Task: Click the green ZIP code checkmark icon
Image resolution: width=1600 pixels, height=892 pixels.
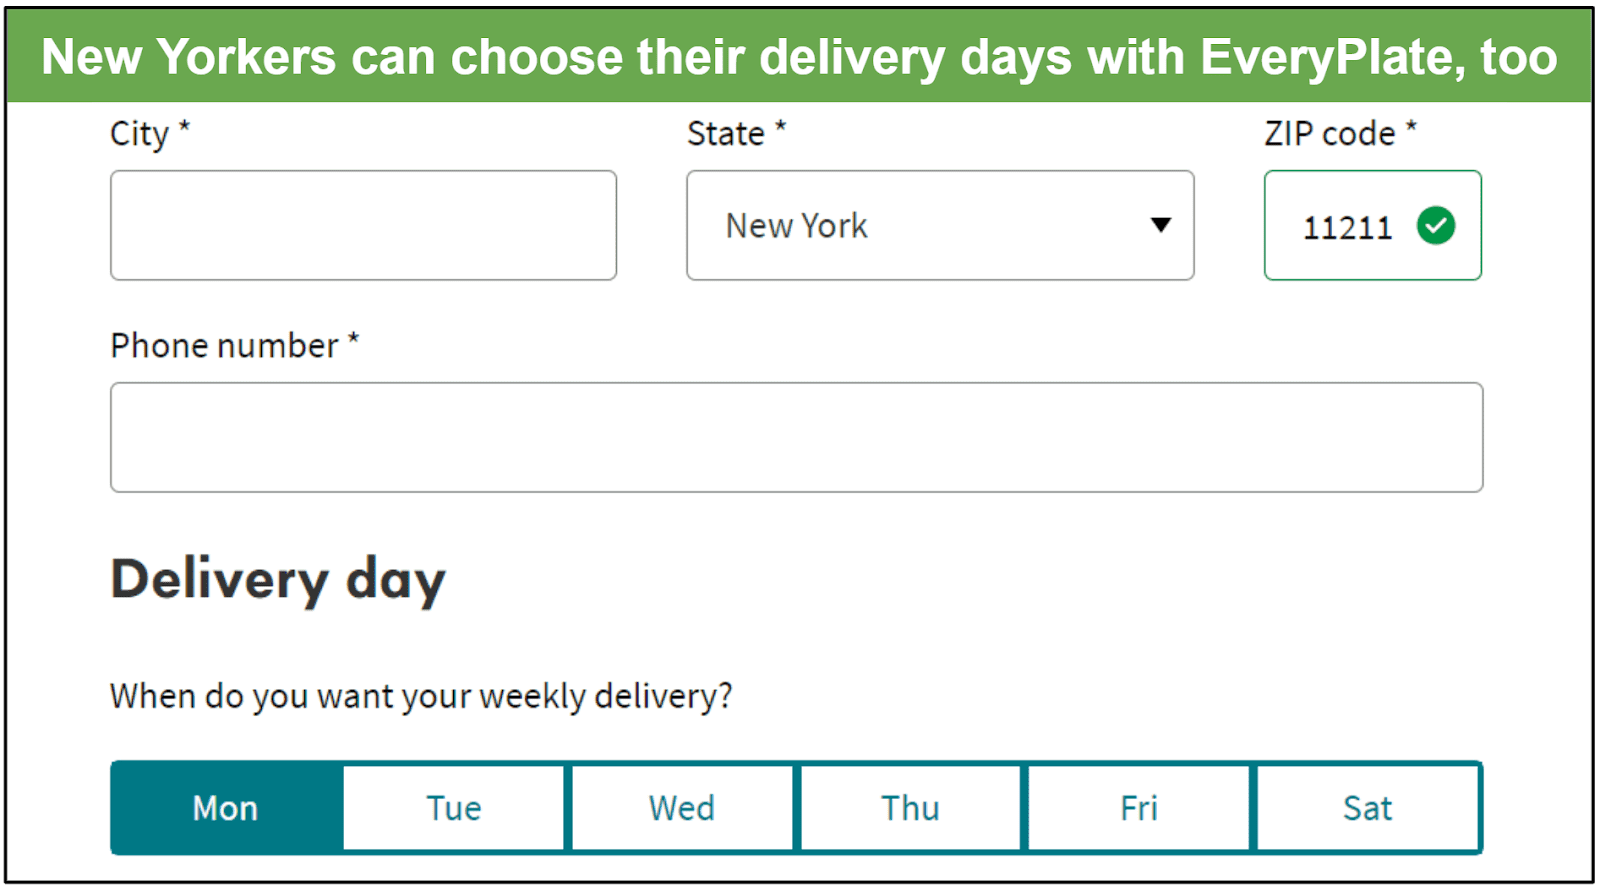Action: (1436, 226)
